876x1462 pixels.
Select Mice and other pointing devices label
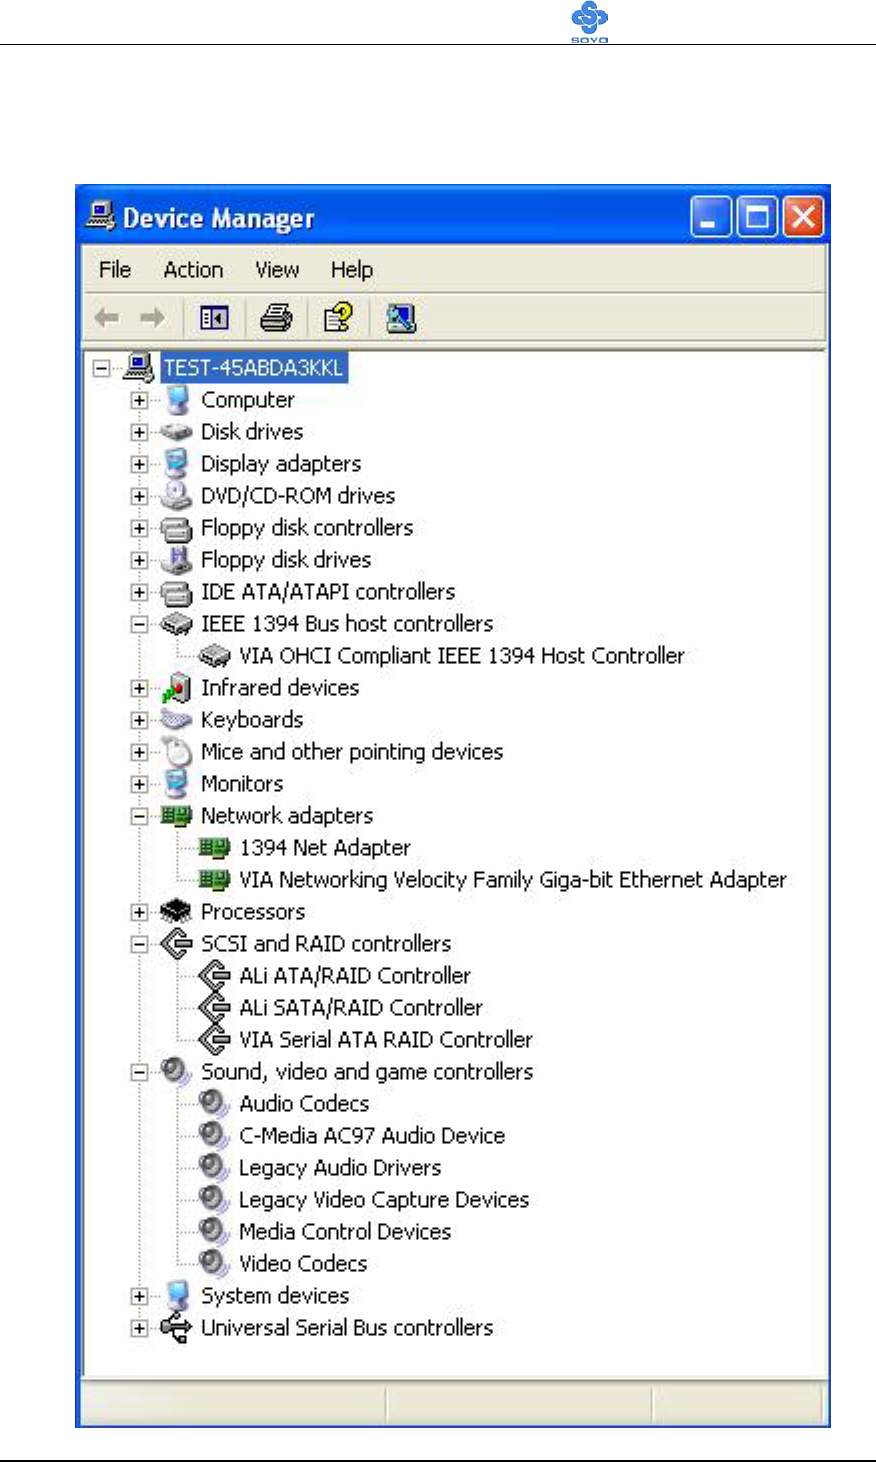click(352, 752)
